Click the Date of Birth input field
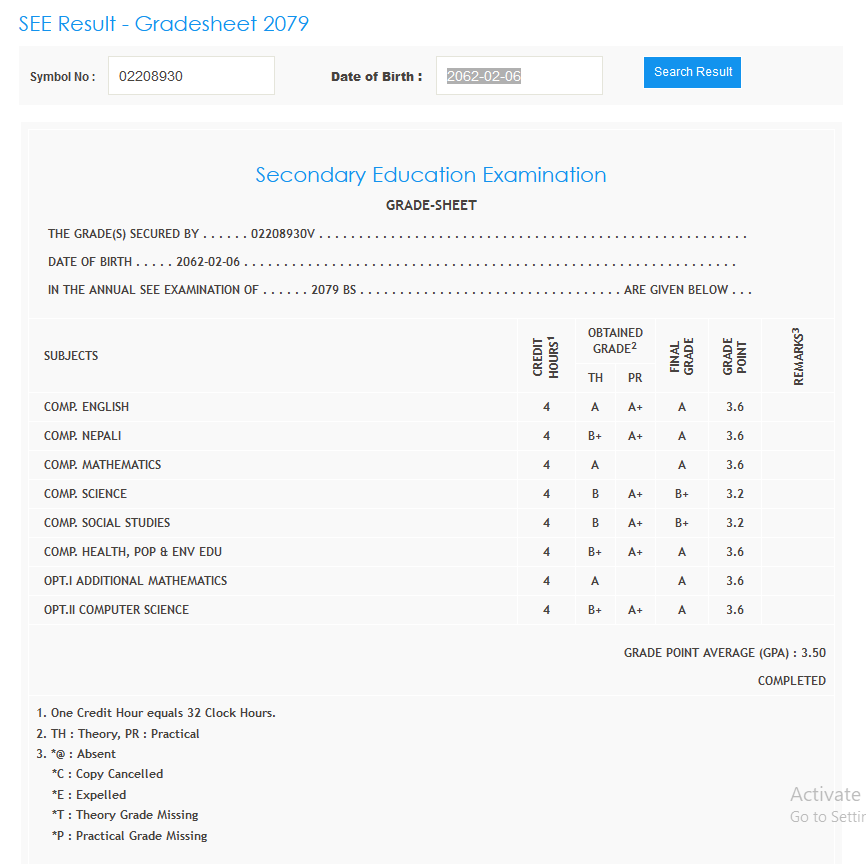This screenshot has width=866, height=864. (519, 76)
